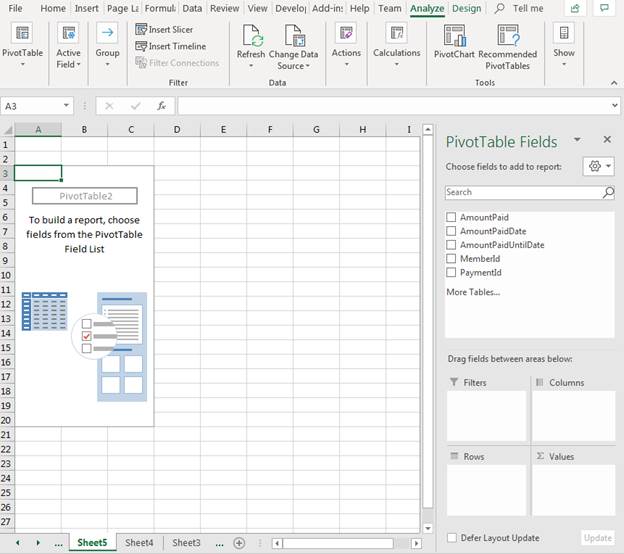Click the Rows area box
Viewport: 624px width, 554px height.
click(487, 490)
